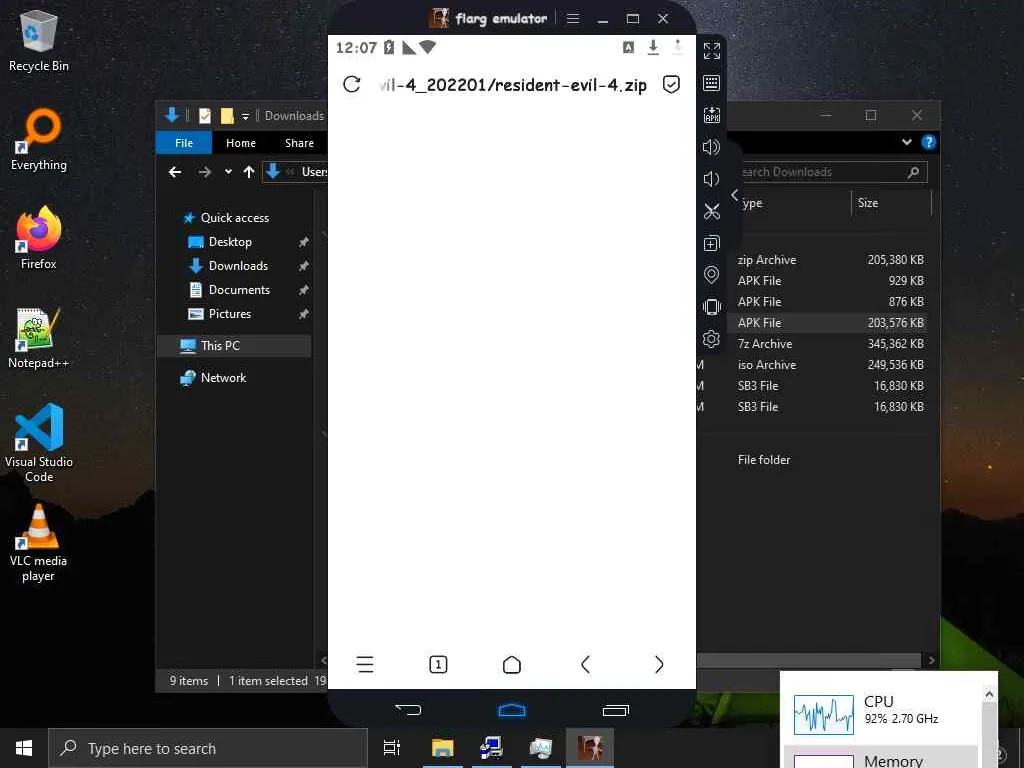1024x768 pixels.
Task: Open the emulator browser hamburger menu
Action: coord(365,664)
